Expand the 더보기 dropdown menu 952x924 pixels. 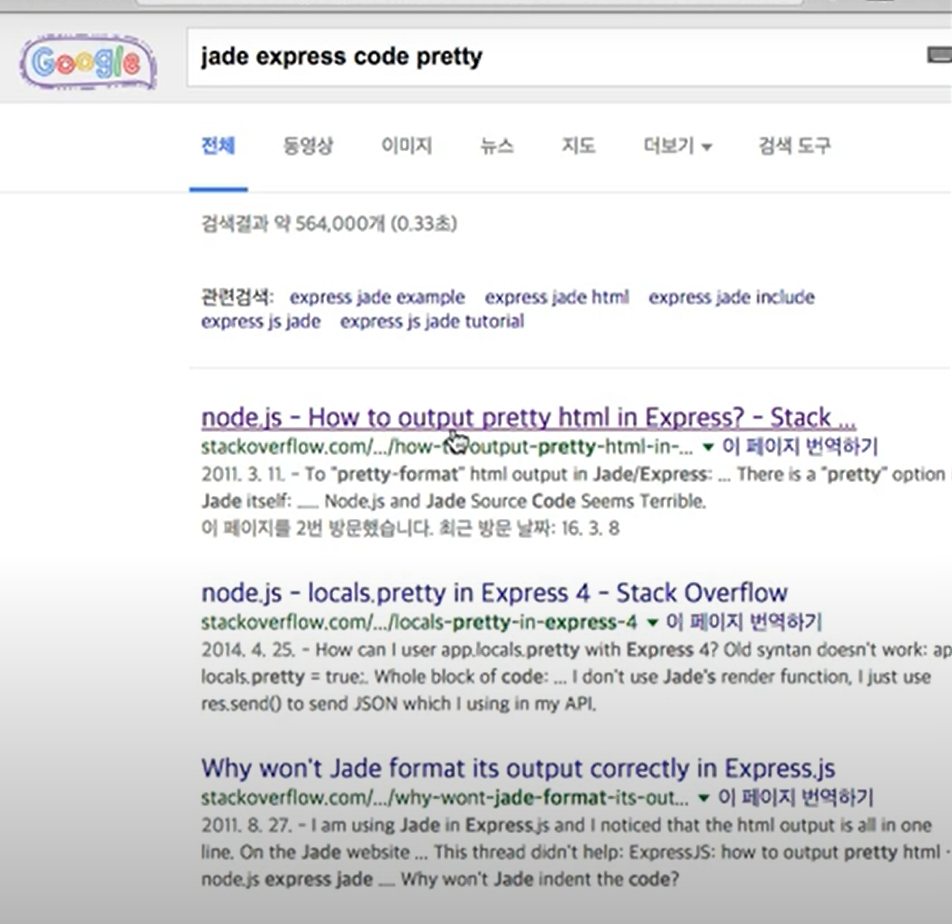click(x=677, y=146)
